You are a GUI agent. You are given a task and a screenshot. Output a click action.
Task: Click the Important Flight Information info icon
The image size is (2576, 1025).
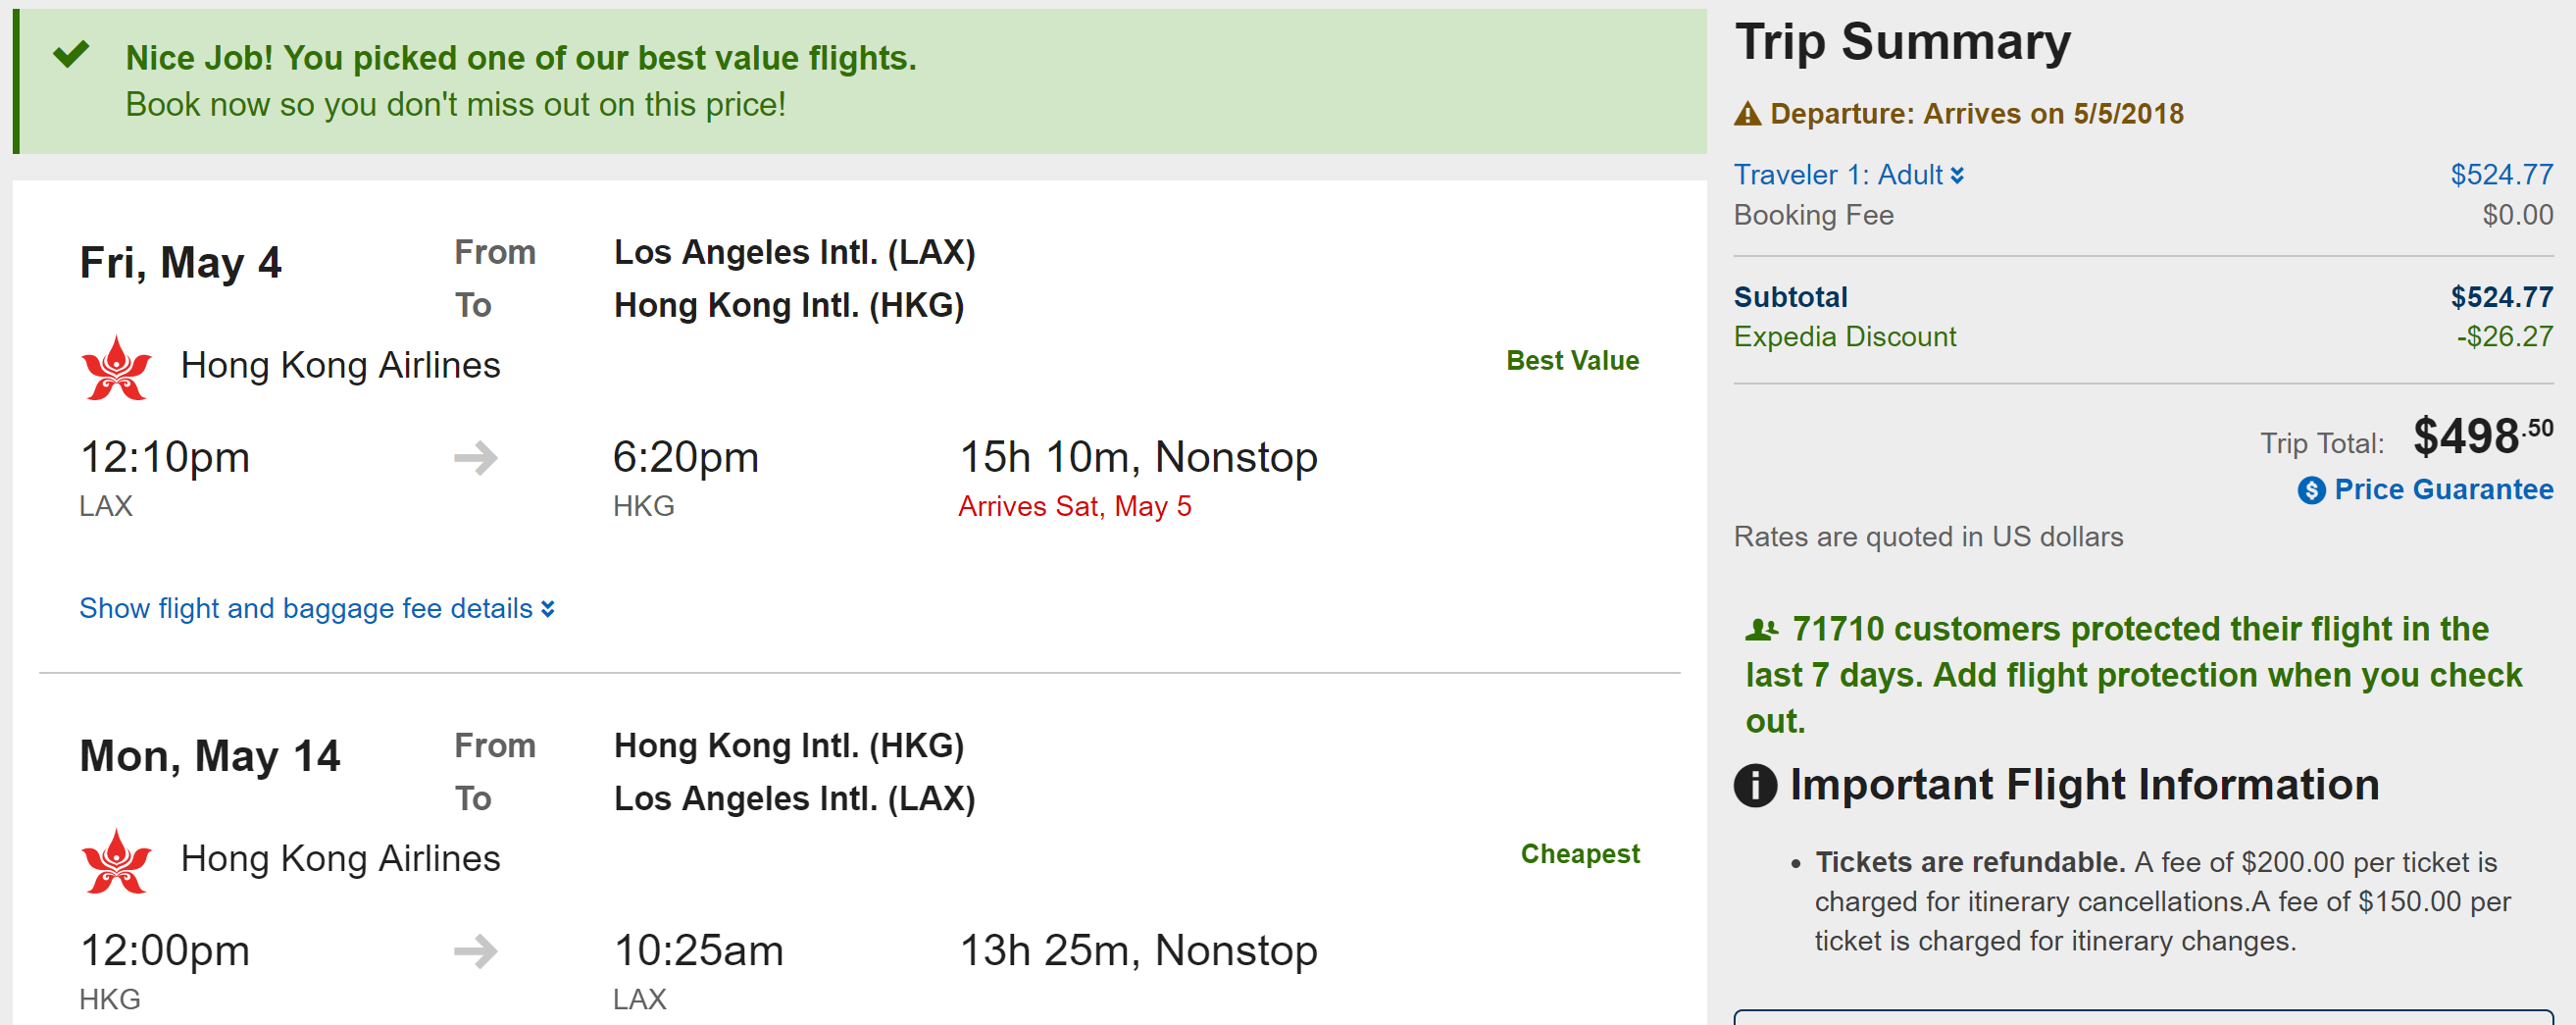tap(1755, 785)
